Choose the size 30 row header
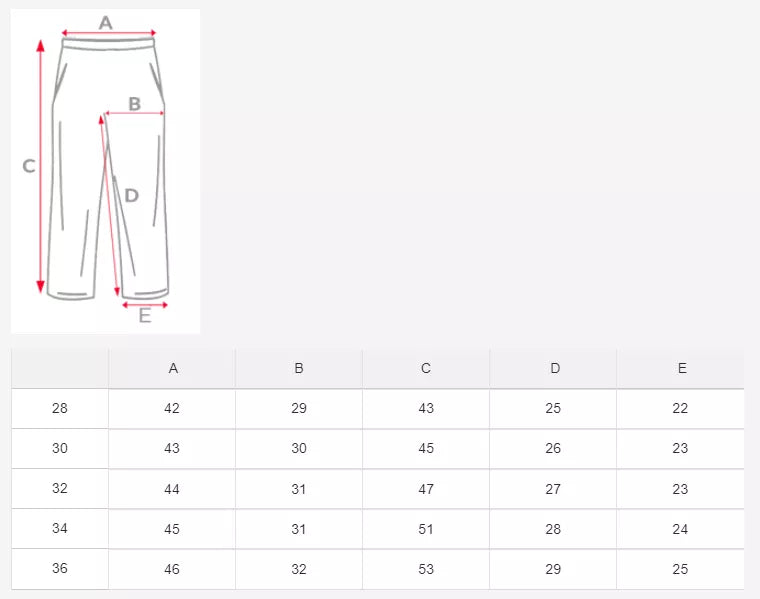 click(60, 448)
